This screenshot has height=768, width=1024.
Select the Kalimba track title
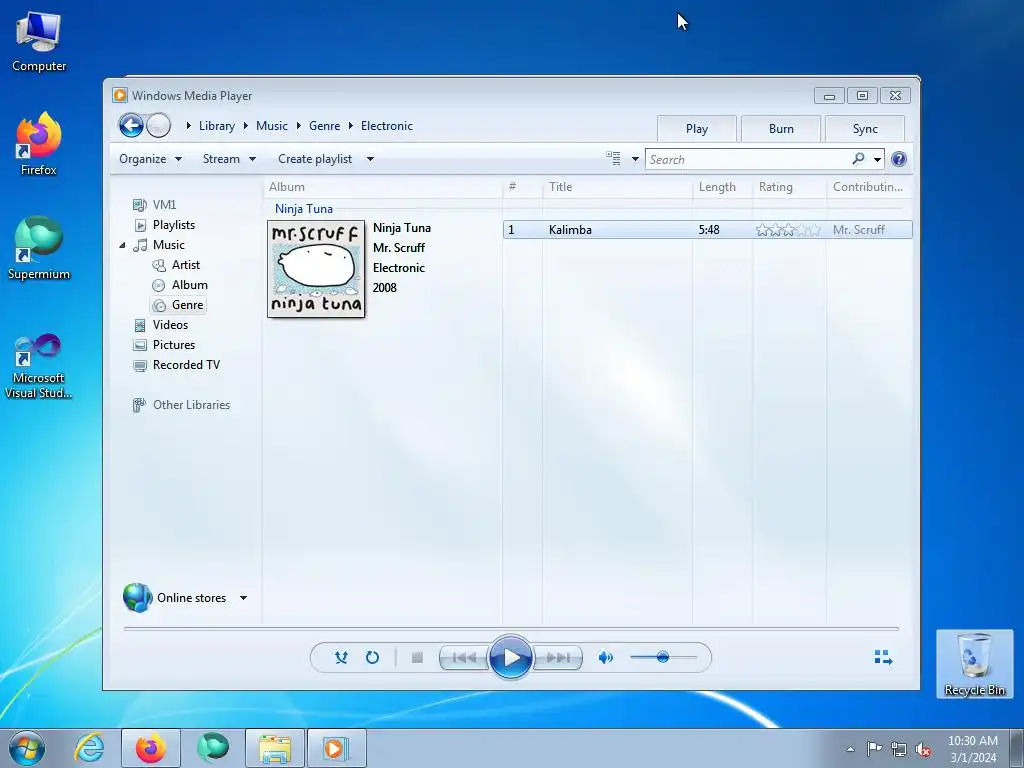tap(570, 230)
